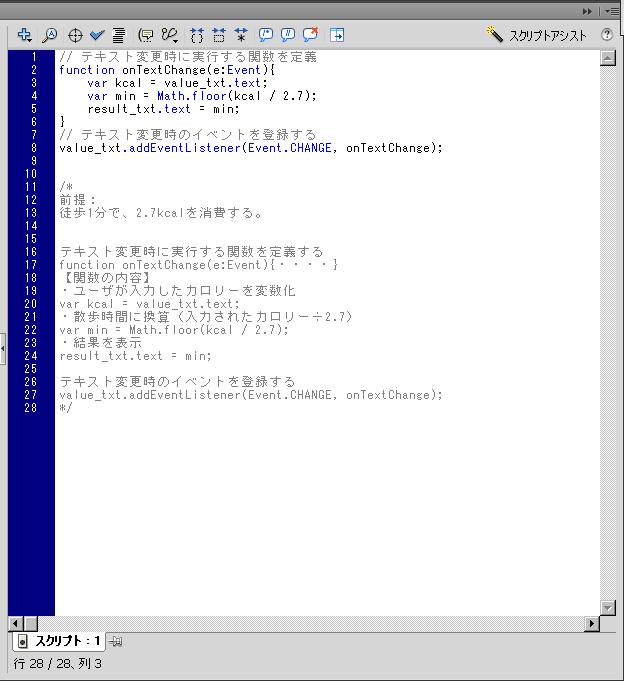Screen dimensions: 624x681
Task: Remove comment using the toolbar icon
Action: 310,34
